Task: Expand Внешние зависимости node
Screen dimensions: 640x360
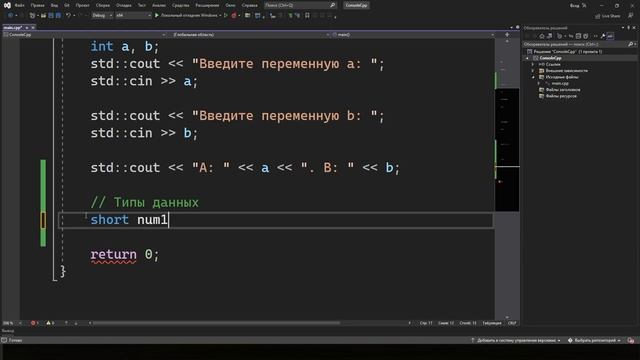Action: click(533, 71)
